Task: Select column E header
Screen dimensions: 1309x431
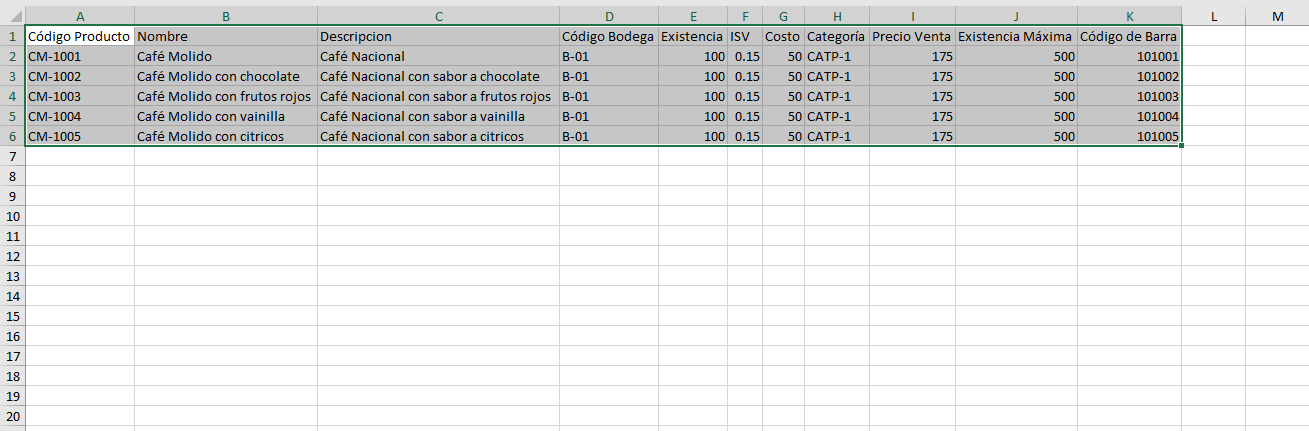Action: coord(693,17)
